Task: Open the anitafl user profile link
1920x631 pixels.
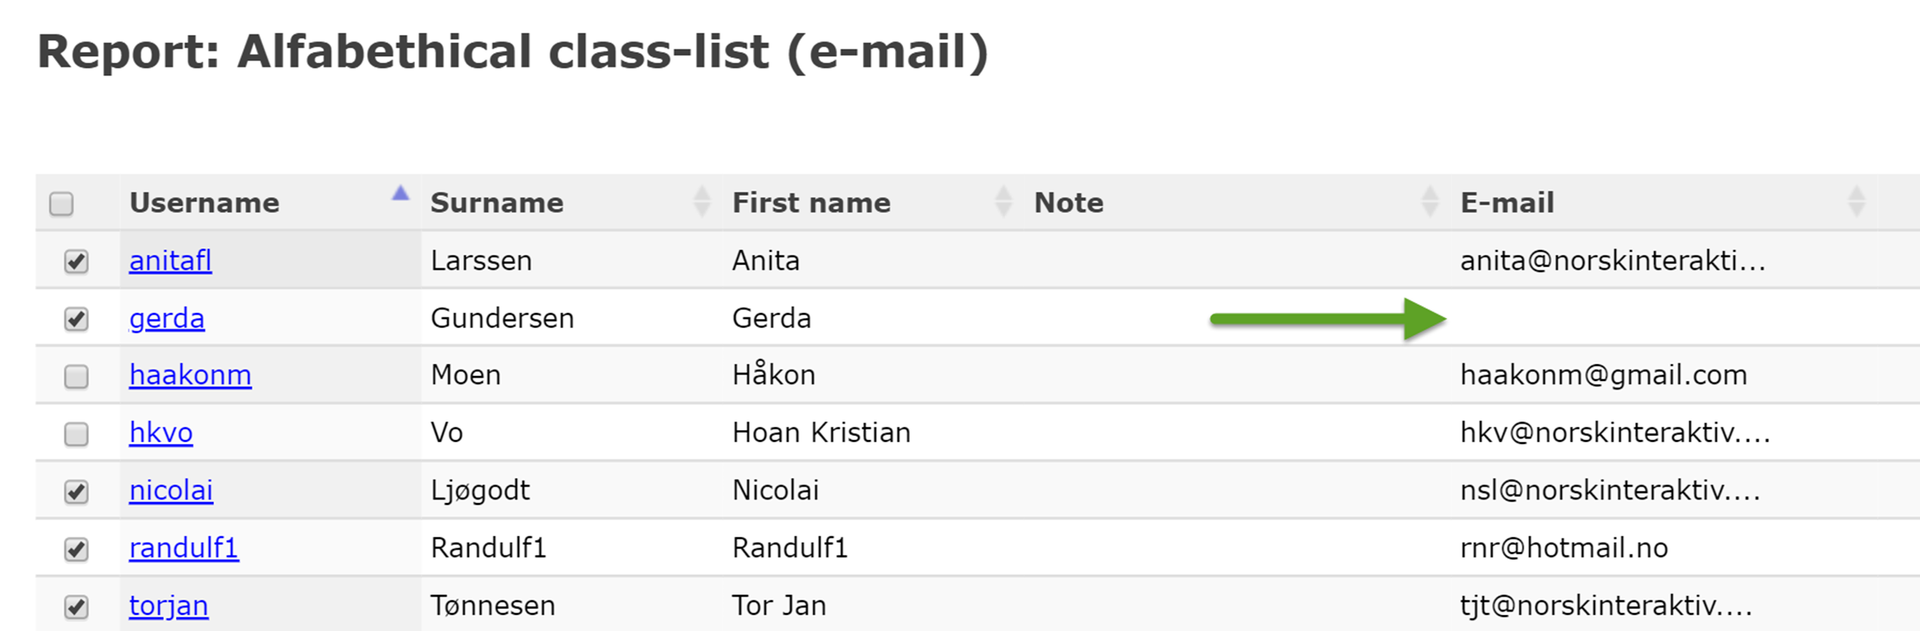Action: coord(170,260)
